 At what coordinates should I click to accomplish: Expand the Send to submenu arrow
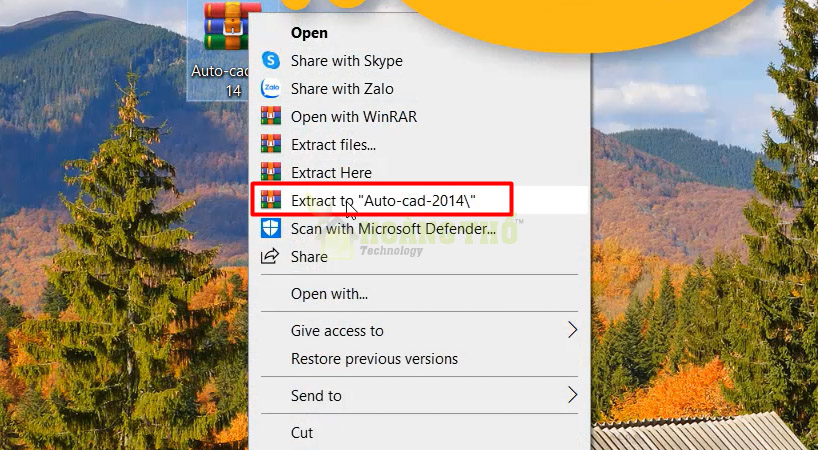(572, 395)
